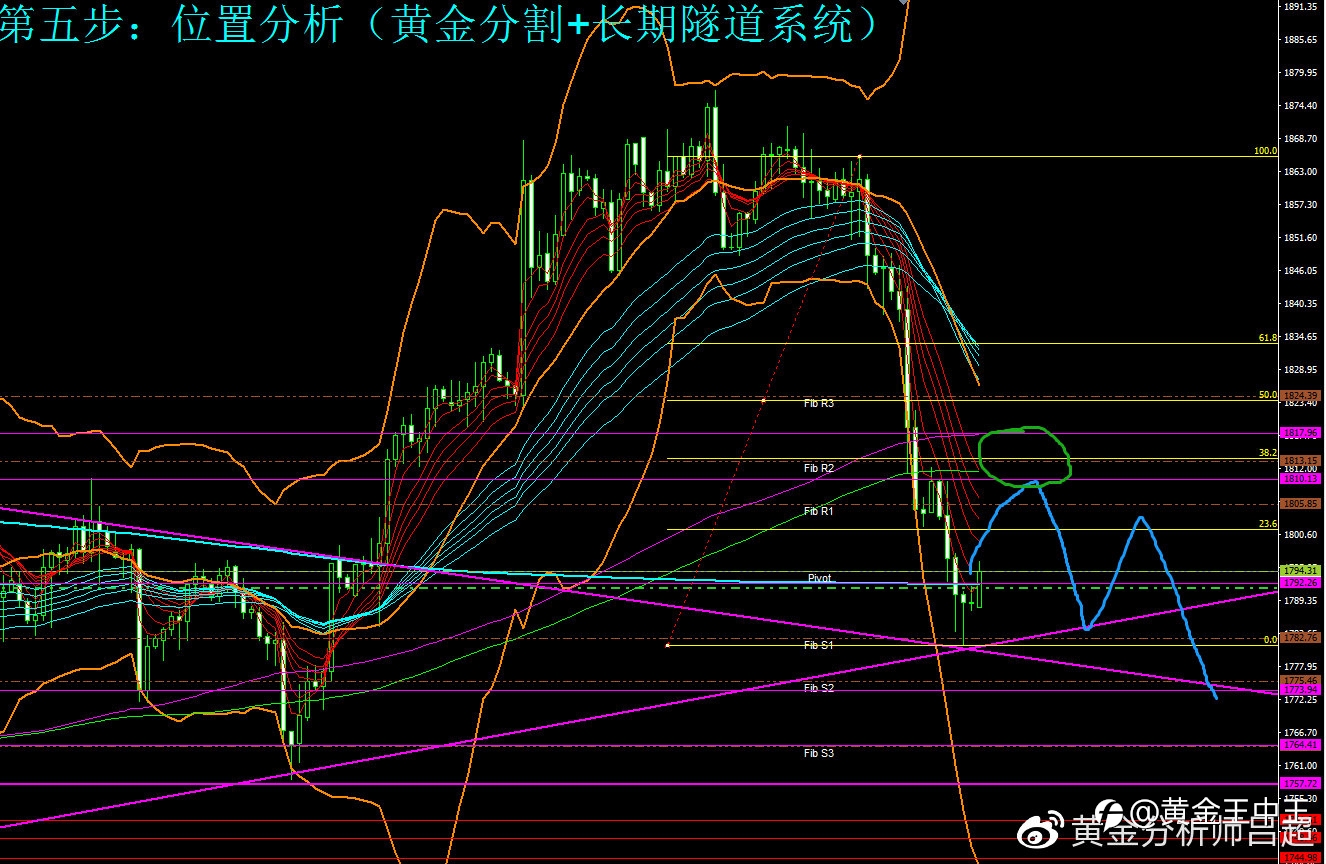
Task: Select the 38.2 Fibonacci retracement label
Action: (1268, 453)
